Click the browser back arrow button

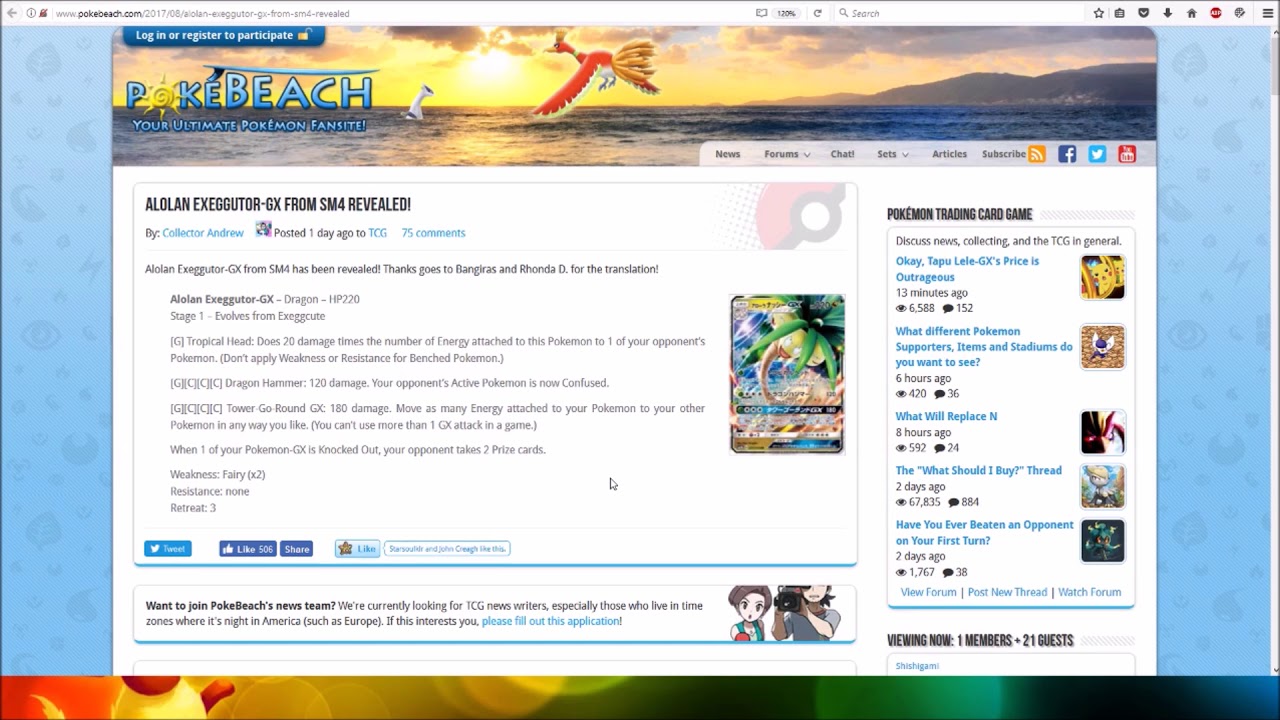[12, 13]
